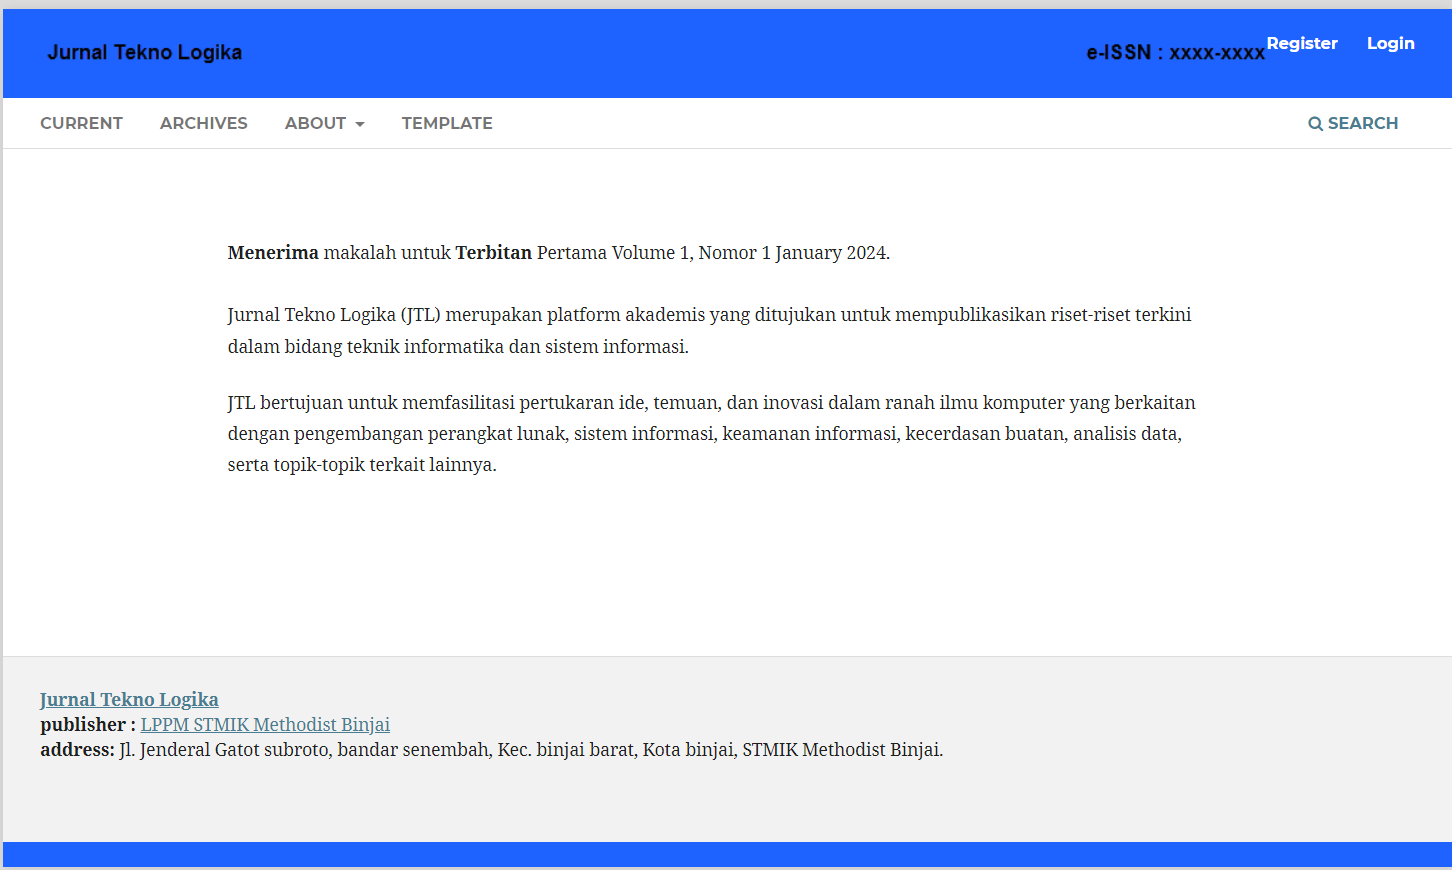Go to the Current issue page
1452x870 pixels.
81,123
